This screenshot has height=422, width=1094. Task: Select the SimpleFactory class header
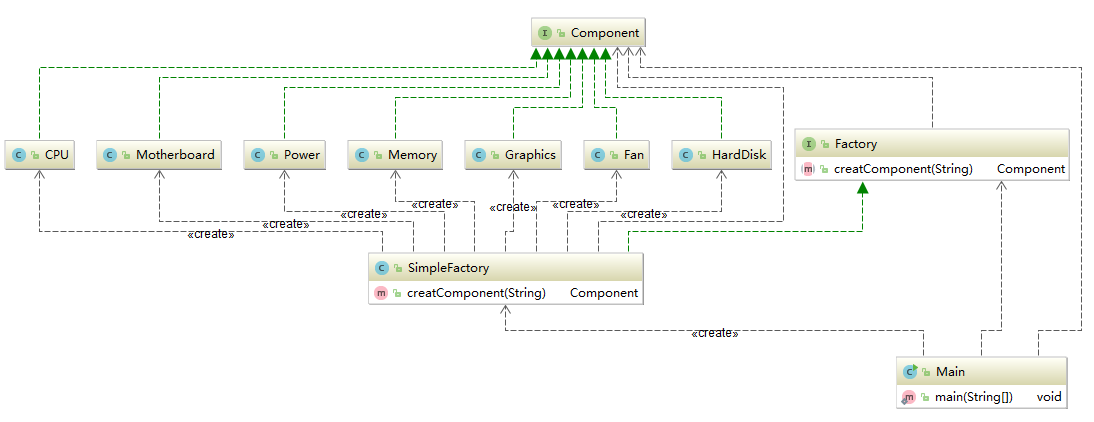pyautogui.click(x=505, y=268)
